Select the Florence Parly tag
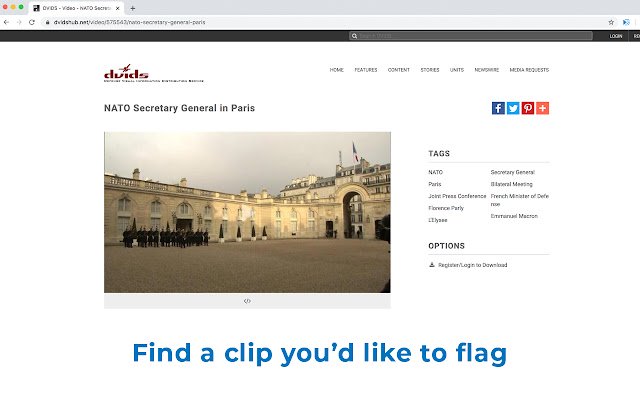This screenshot has width=640, height=400. pos(446,208)
